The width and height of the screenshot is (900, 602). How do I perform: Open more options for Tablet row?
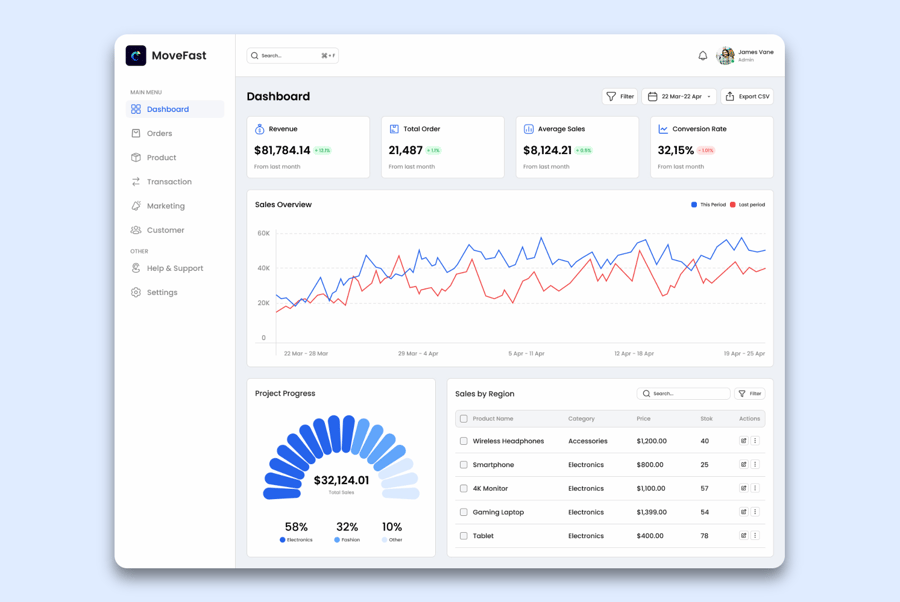(x=755, y=536)
